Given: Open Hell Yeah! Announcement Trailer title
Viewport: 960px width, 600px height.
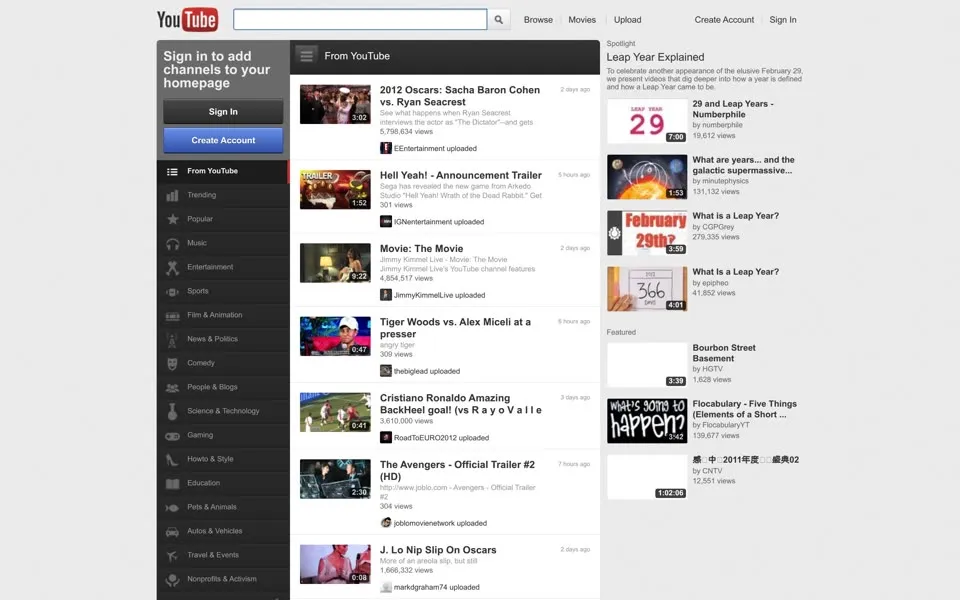Looking at the screenshot, I should 460,175.
